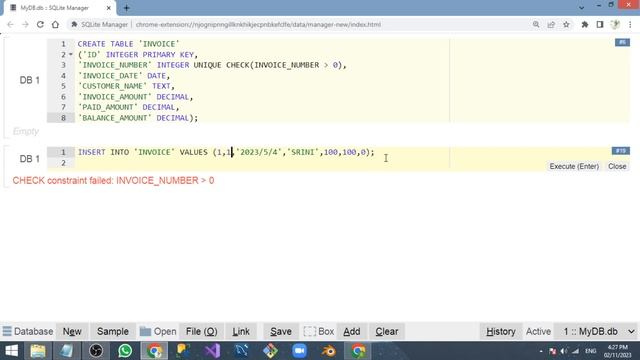
Task: Click the Box label with dashed icon
Action: pos(319,331)
